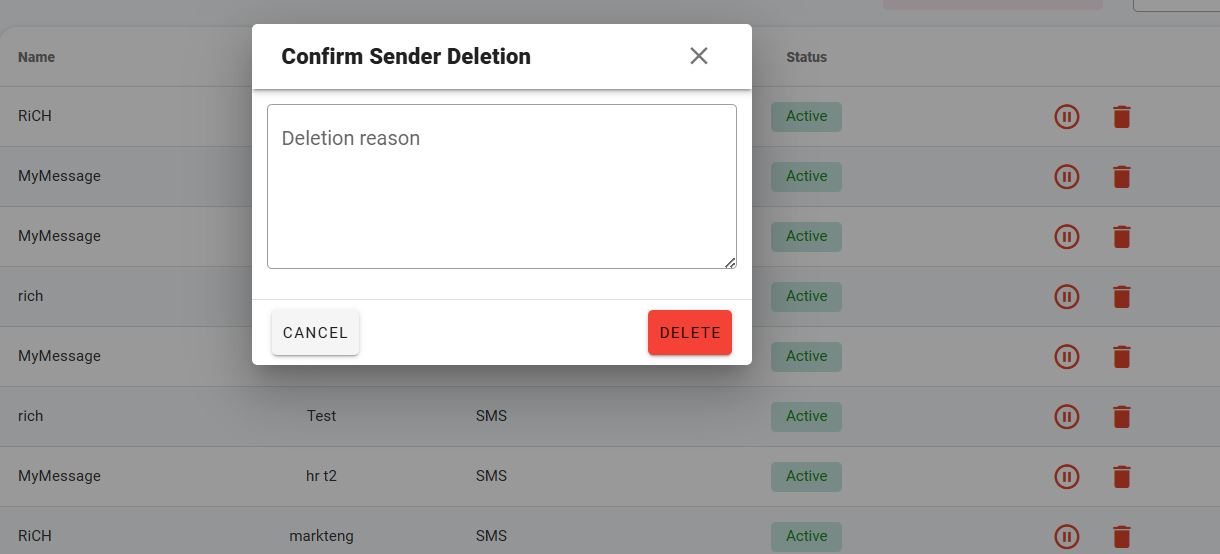Grab the textarea resize handle corner
1220x554 pixels.
[730, 262]
